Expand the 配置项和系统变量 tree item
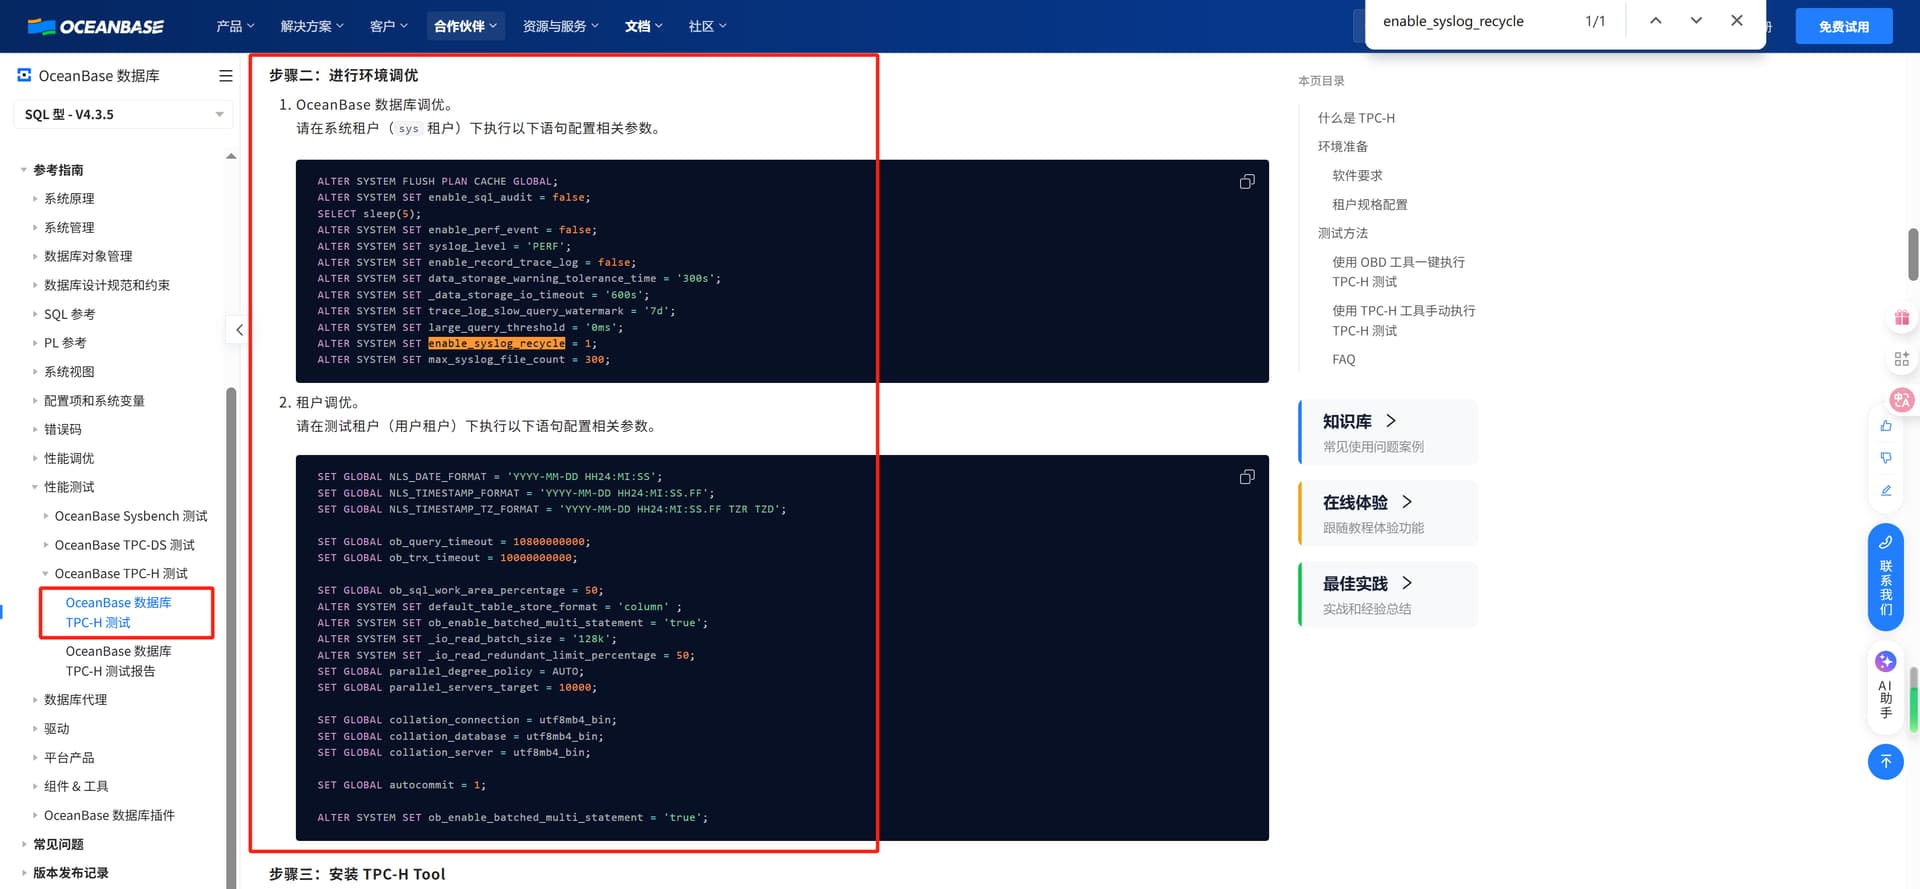This screenshot has height=889, width=1920. 35,401
